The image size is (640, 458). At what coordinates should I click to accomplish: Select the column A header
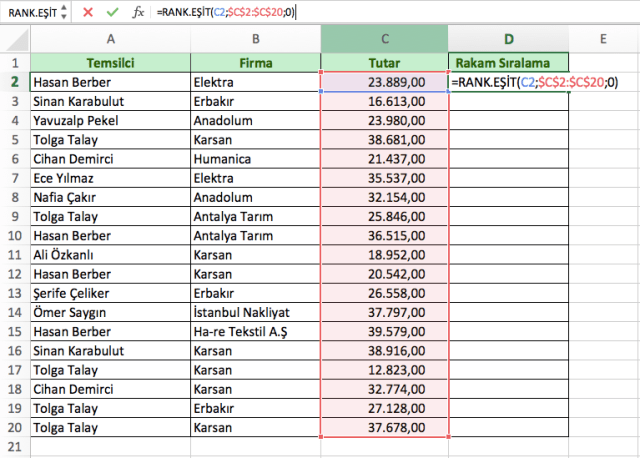pyautogui.click(x=110, y=39)
